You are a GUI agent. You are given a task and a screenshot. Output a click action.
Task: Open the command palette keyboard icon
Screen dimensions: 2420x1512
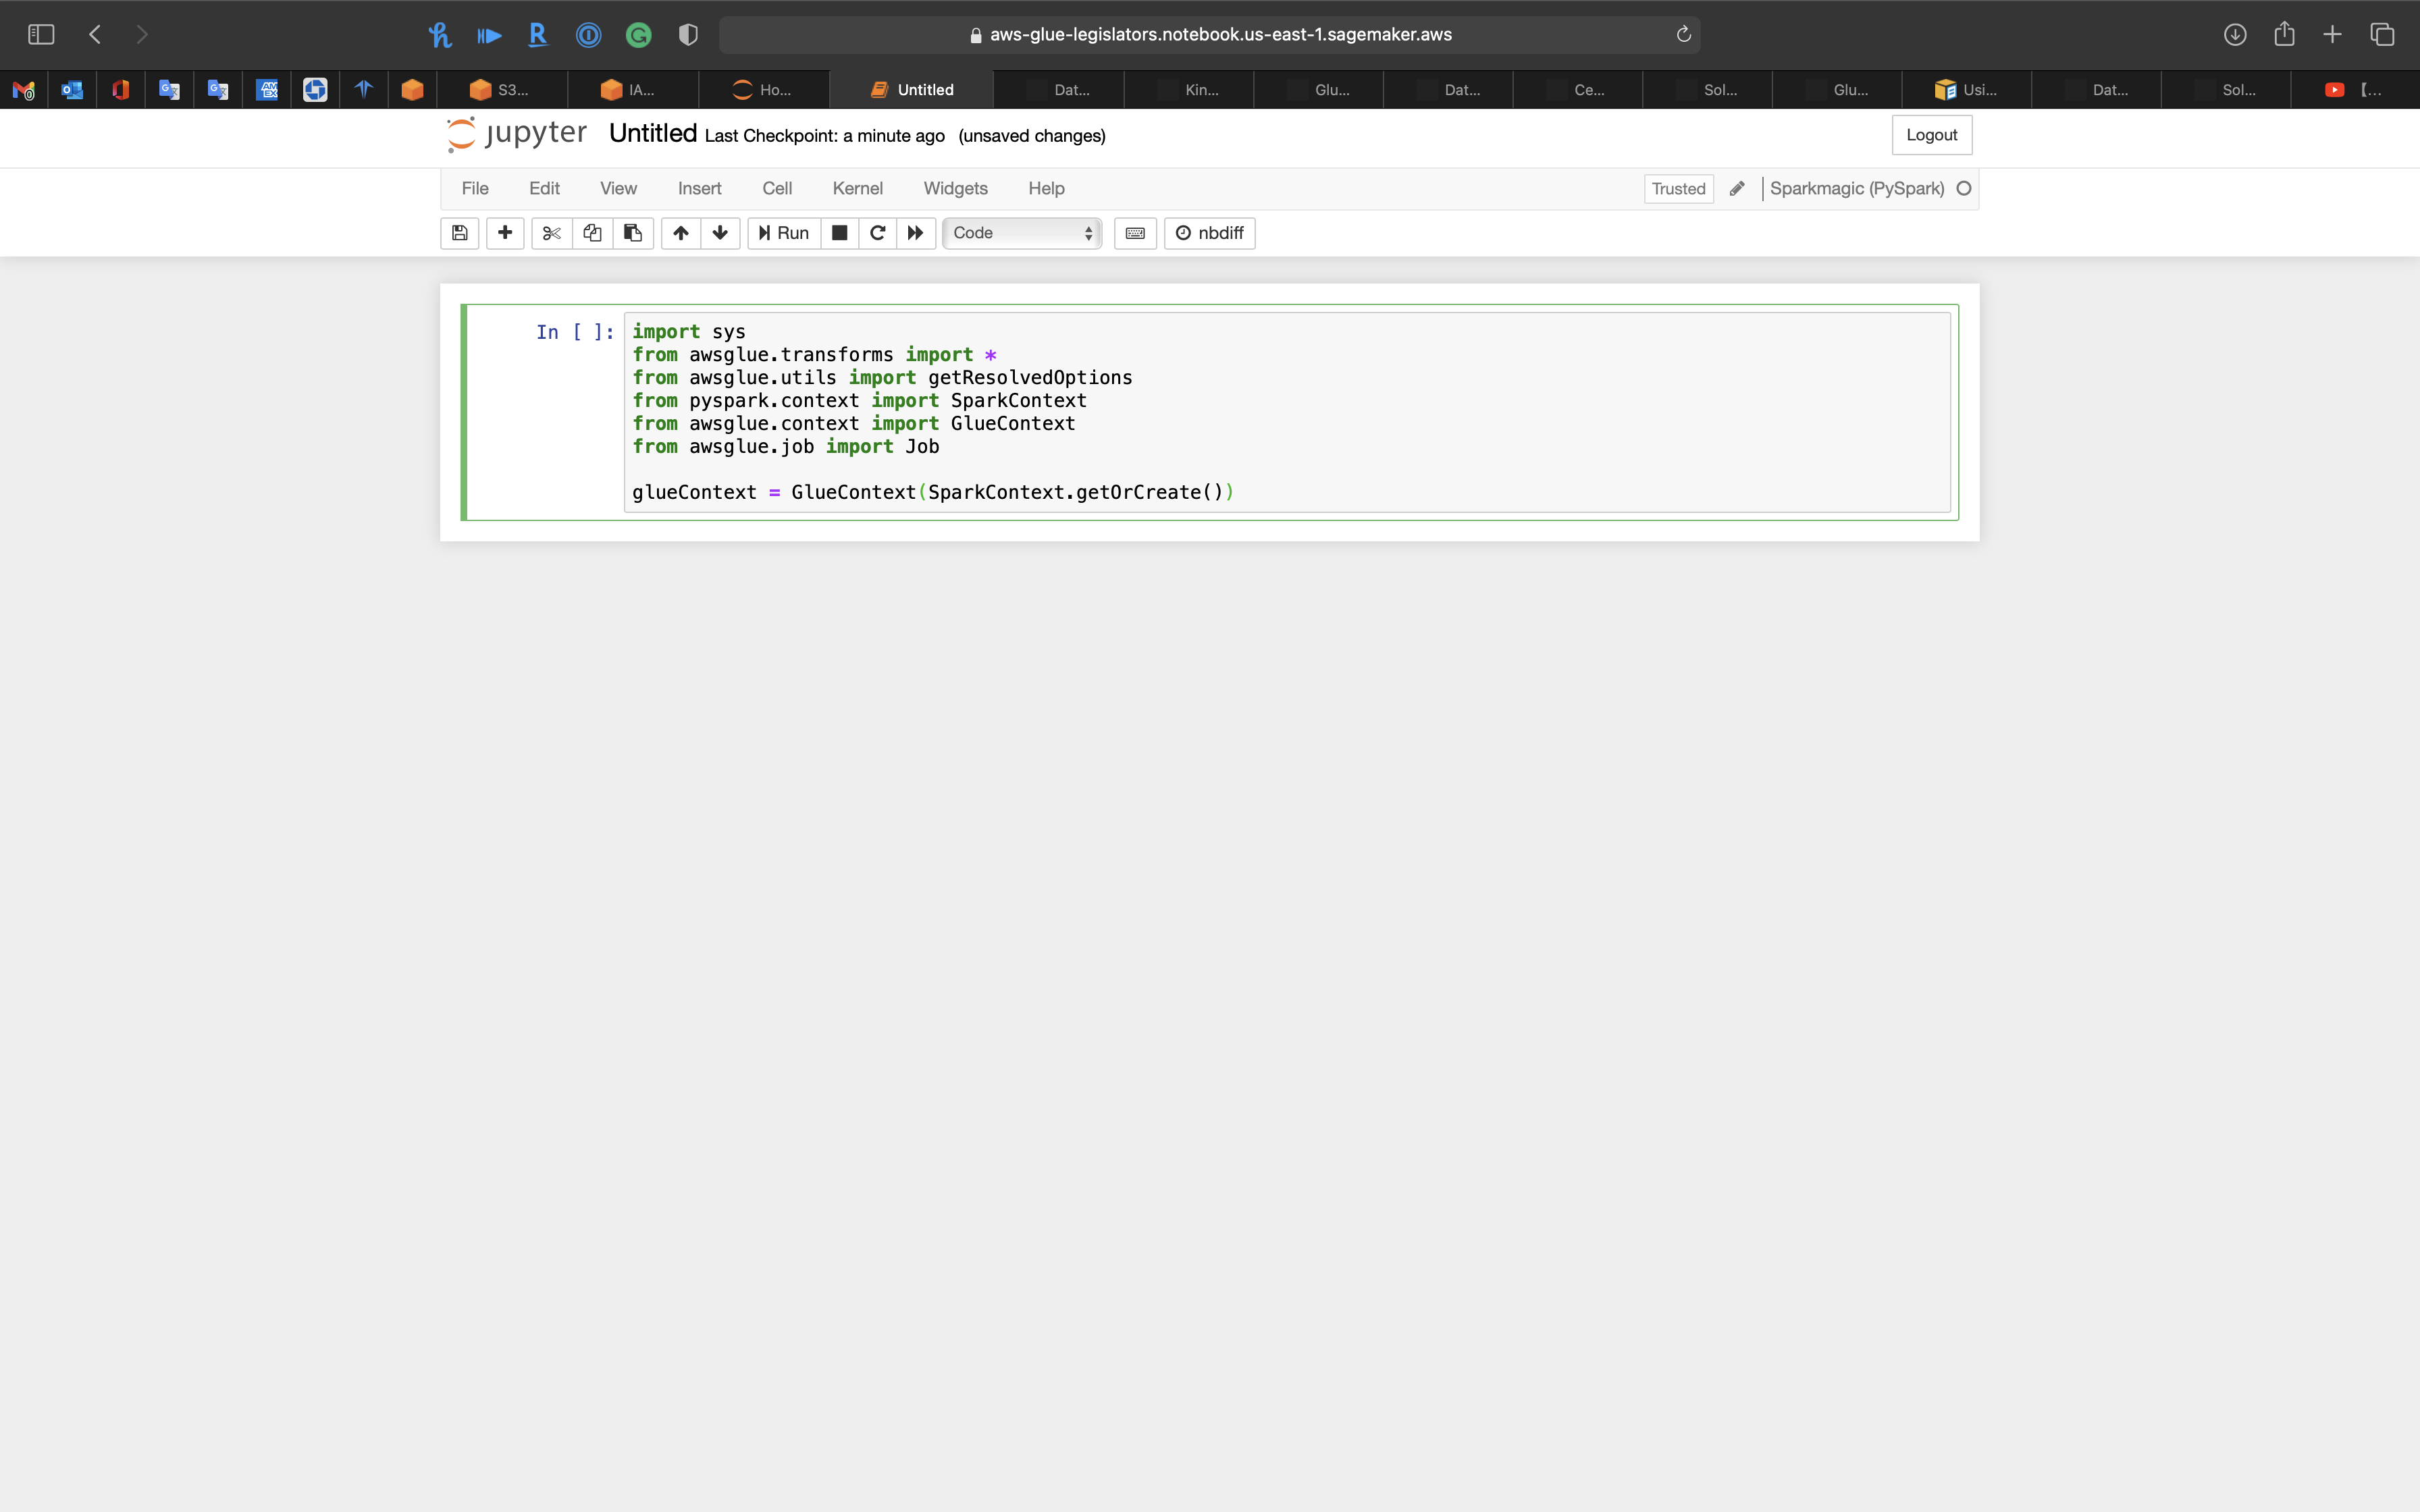[1135, 233]
